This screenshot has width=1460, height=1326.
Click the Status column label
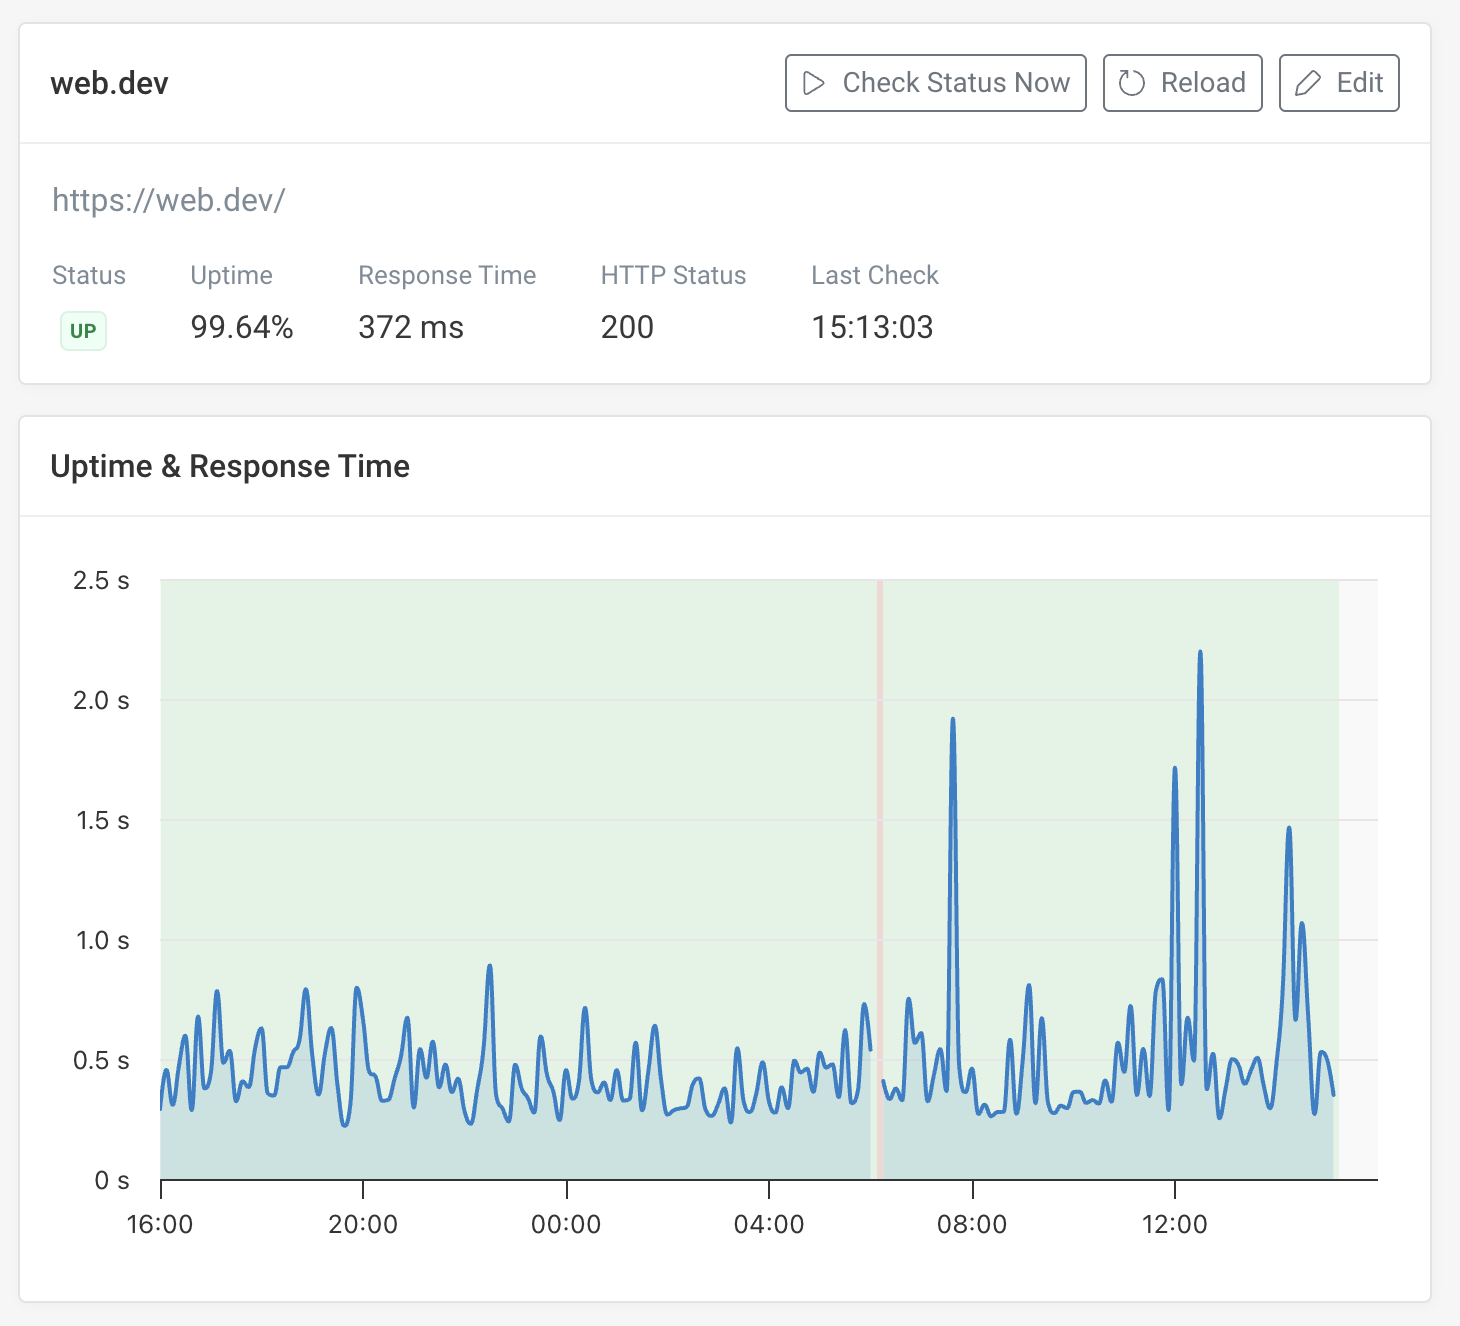point(89,275)
